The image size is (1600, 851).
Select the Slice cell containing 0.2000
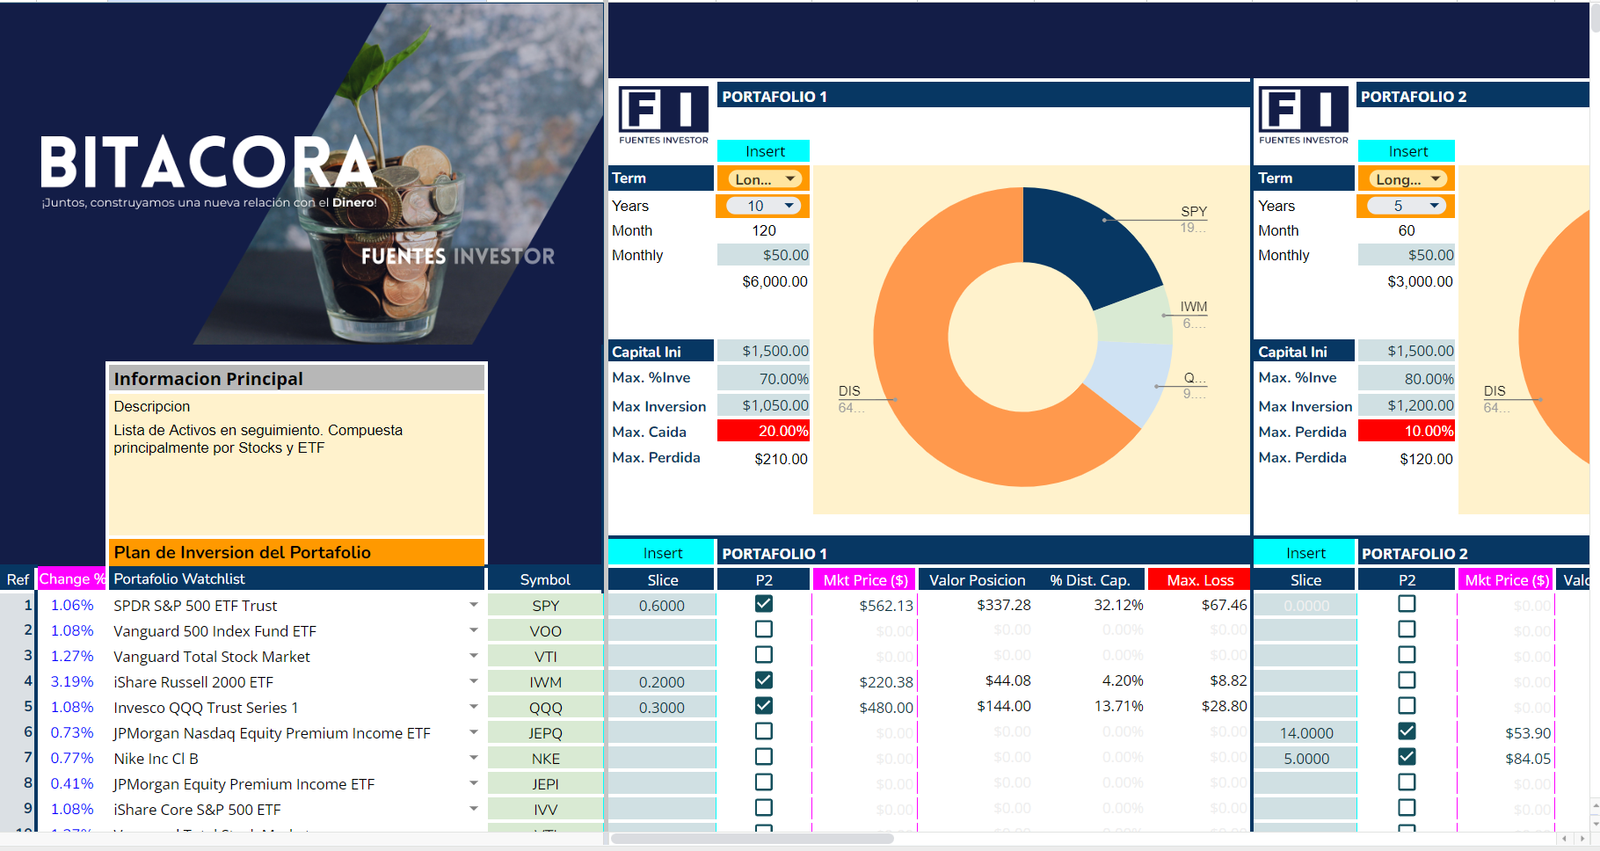pos(662,682)
